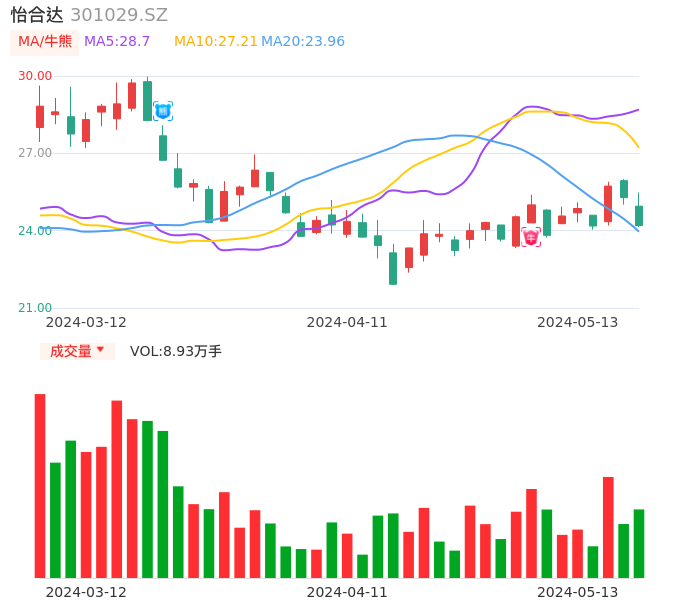Click the lowest green candlestick in mid-April

393,268
